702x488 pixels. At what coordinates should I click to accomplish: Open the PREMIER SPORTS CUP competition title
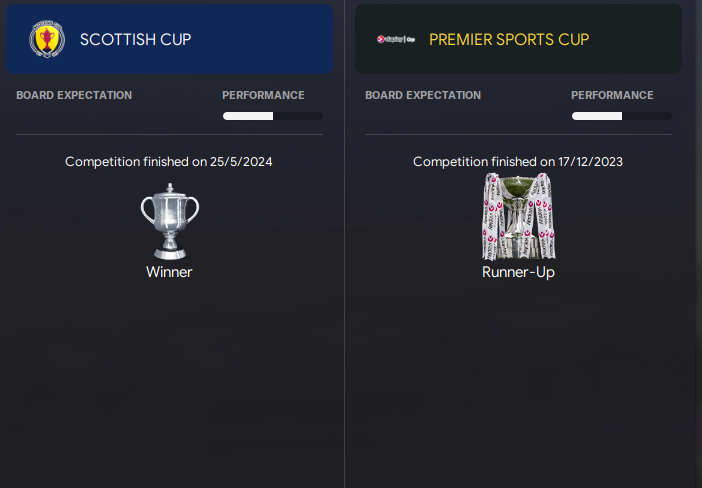point(509,40)
